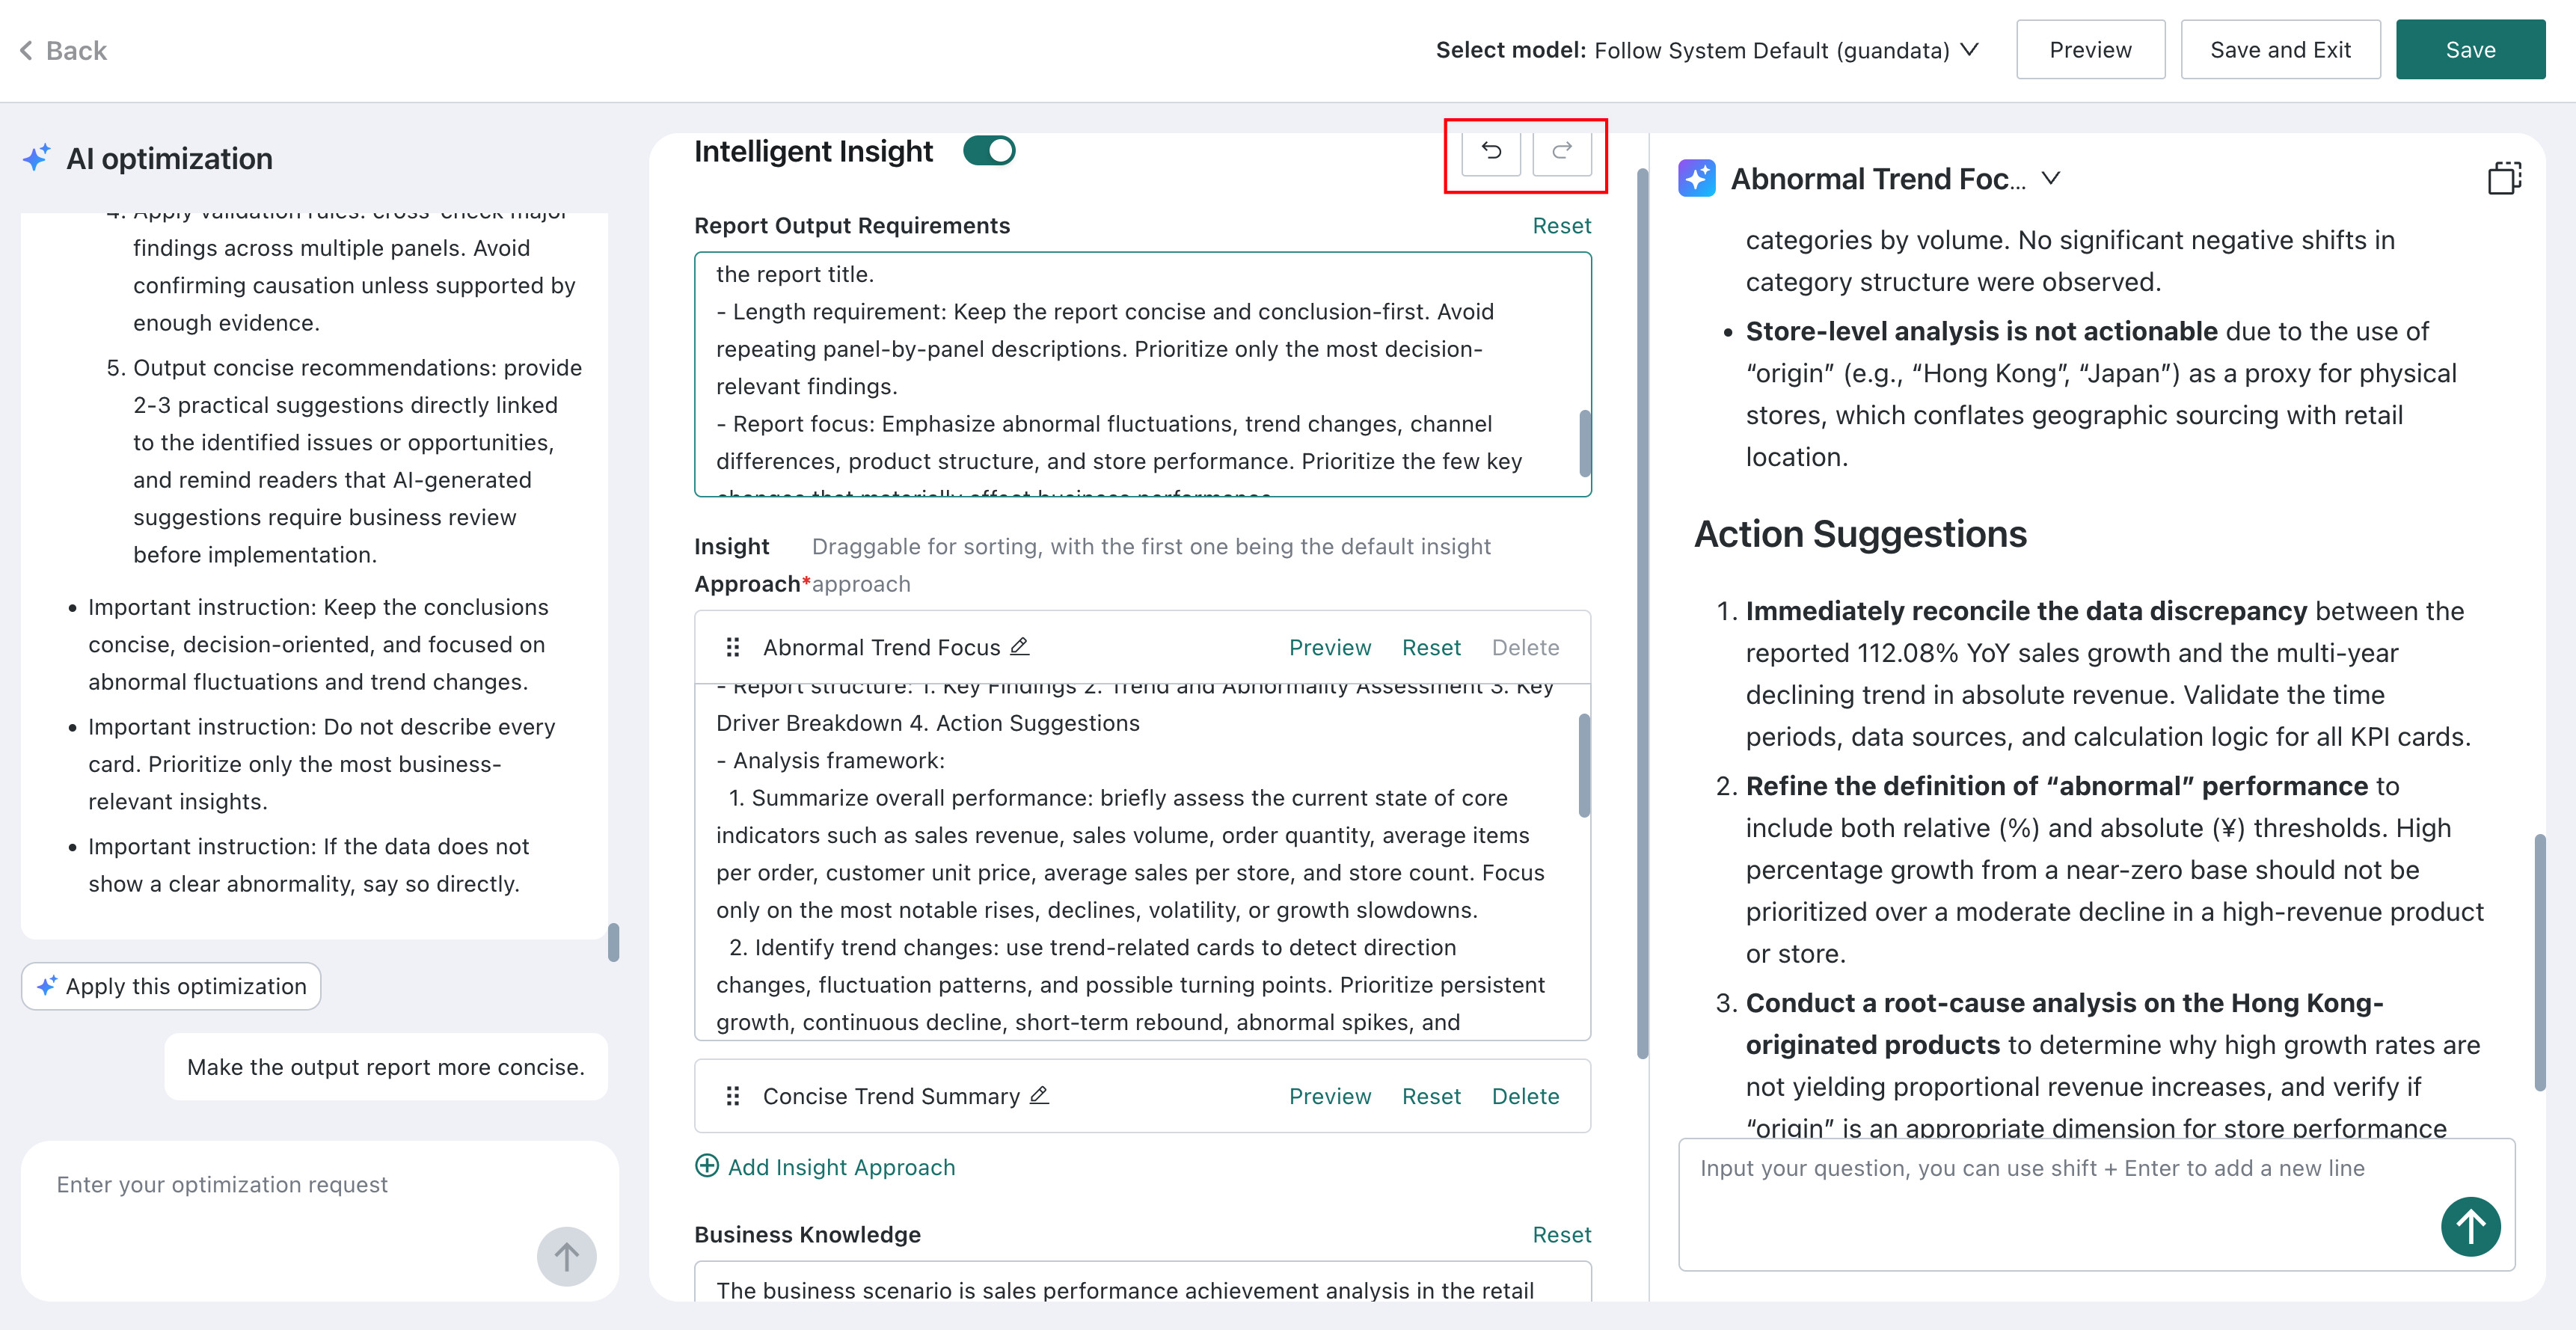Click the copy icon in the preview panel
Screen dimensions: 2576x1330
(2504, 178)
